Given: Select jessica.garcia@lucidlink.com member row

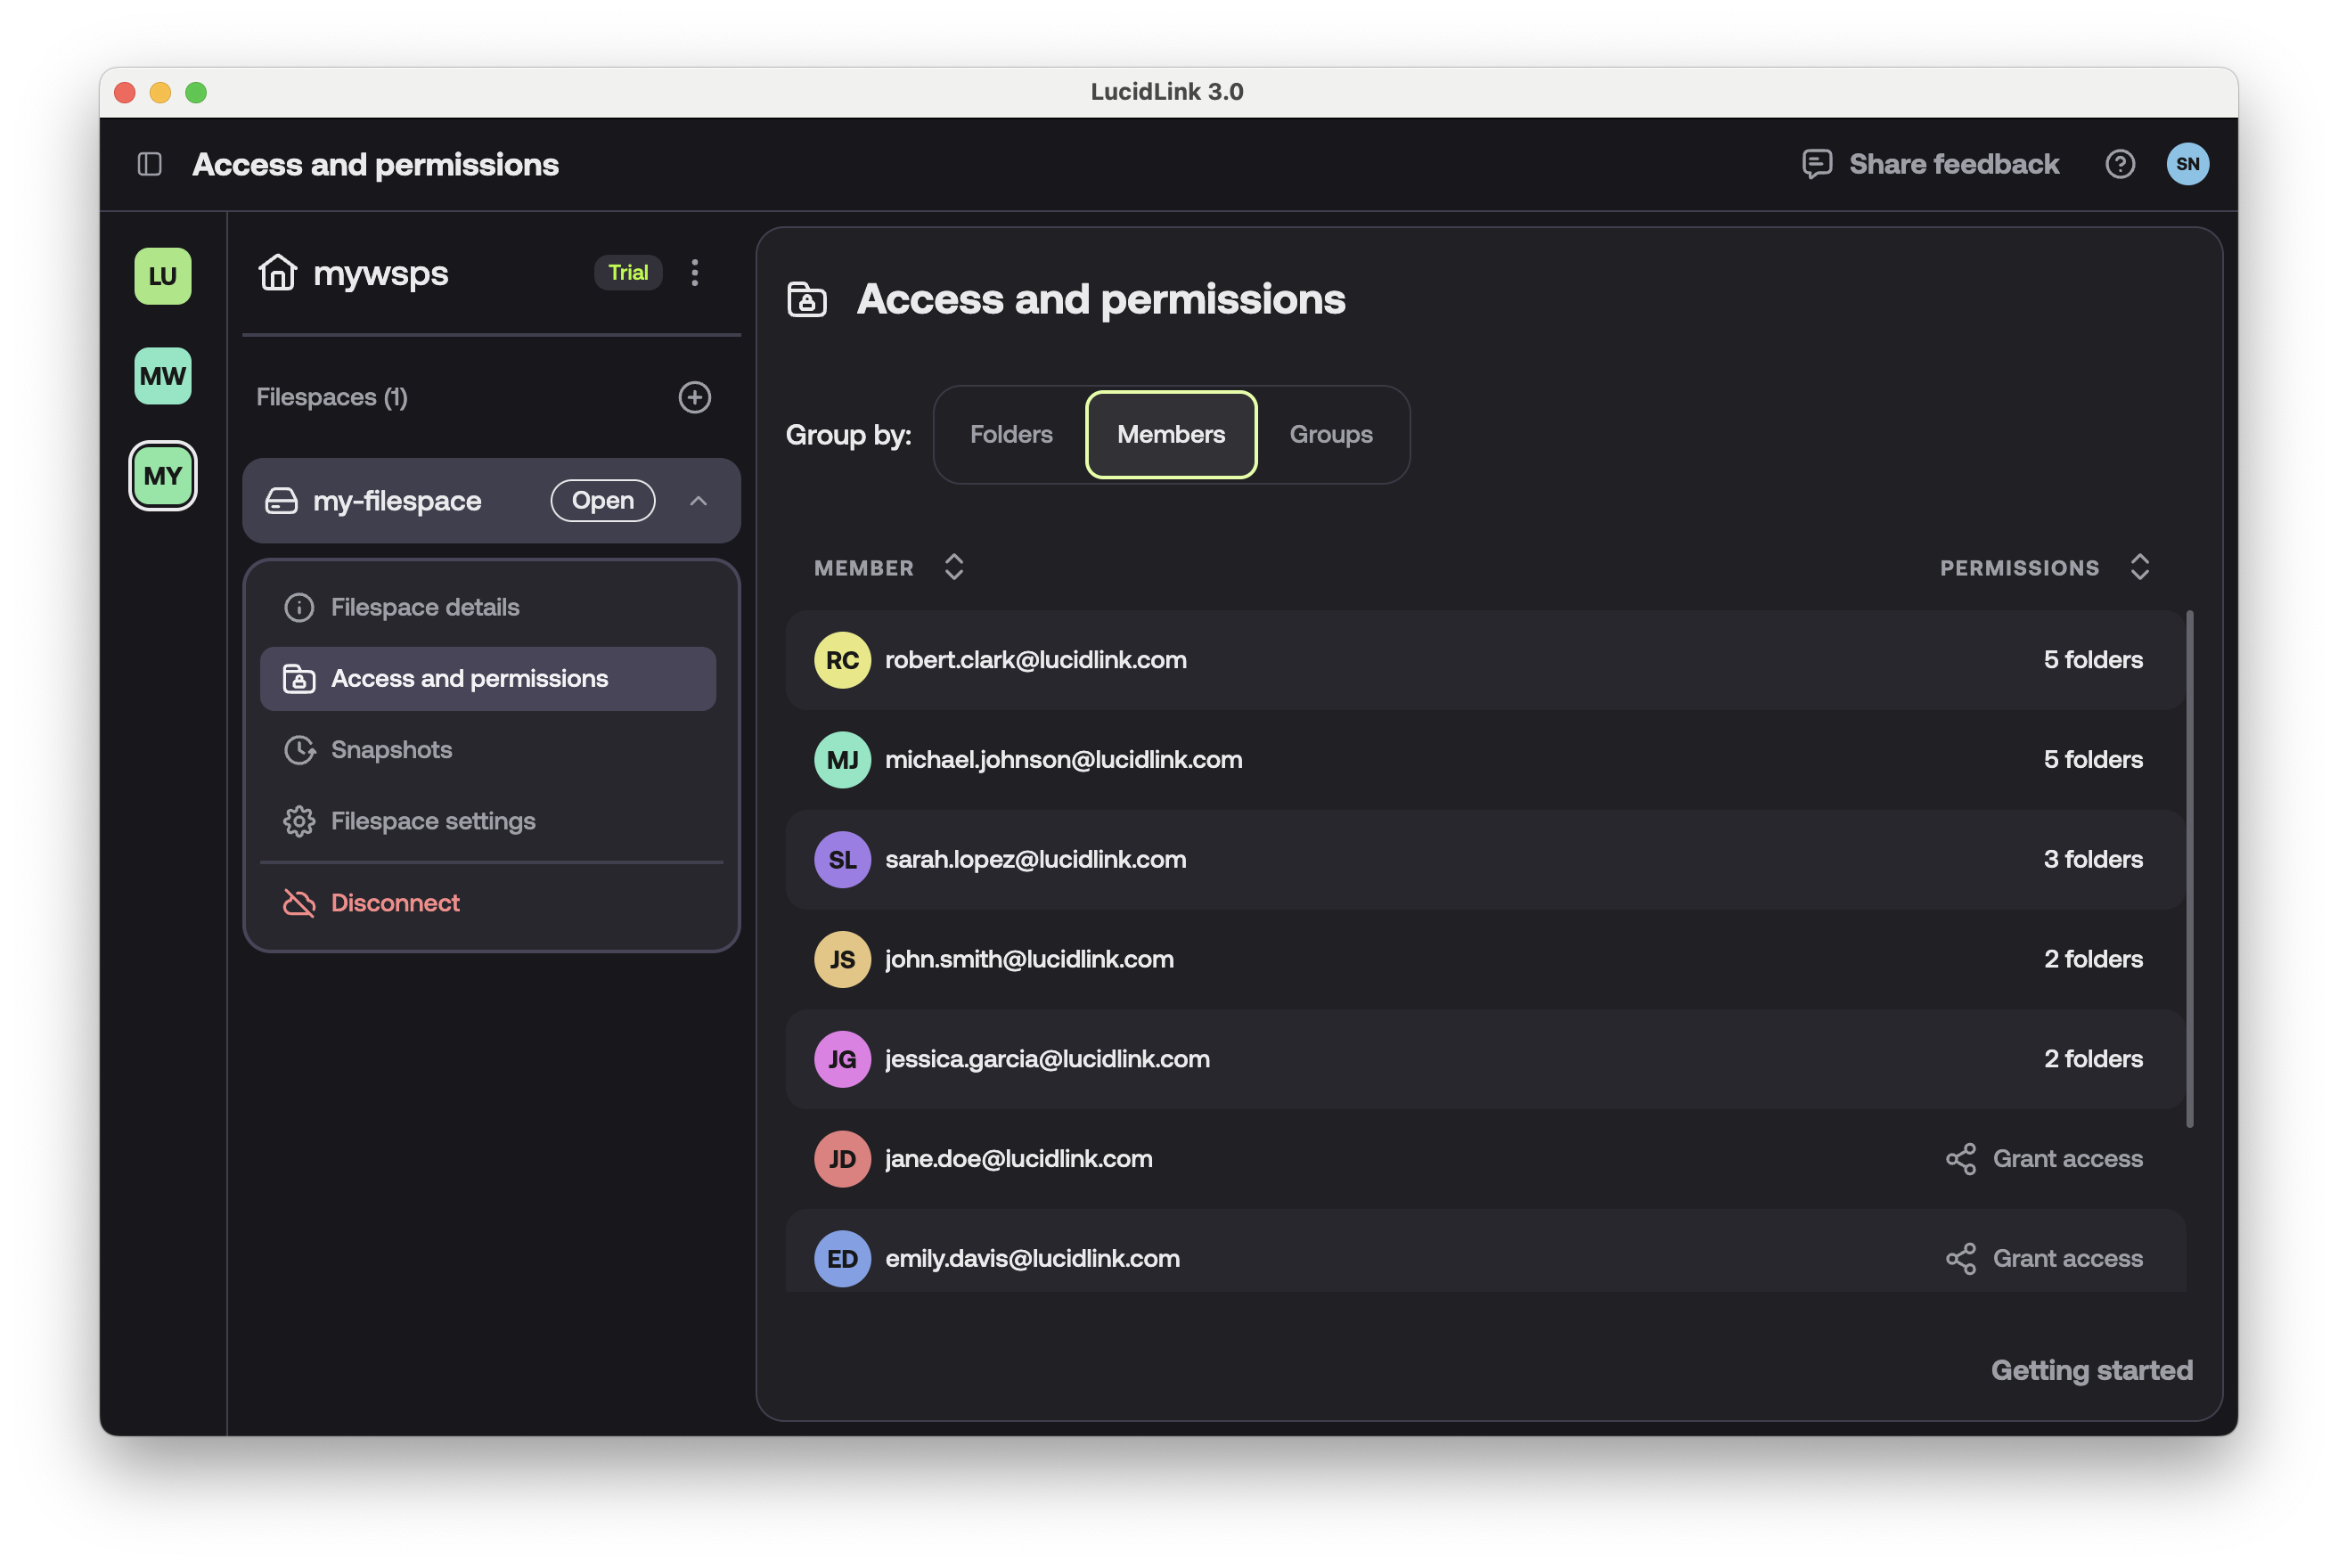Looking at the screenshot, I should pos(1485,1059).
